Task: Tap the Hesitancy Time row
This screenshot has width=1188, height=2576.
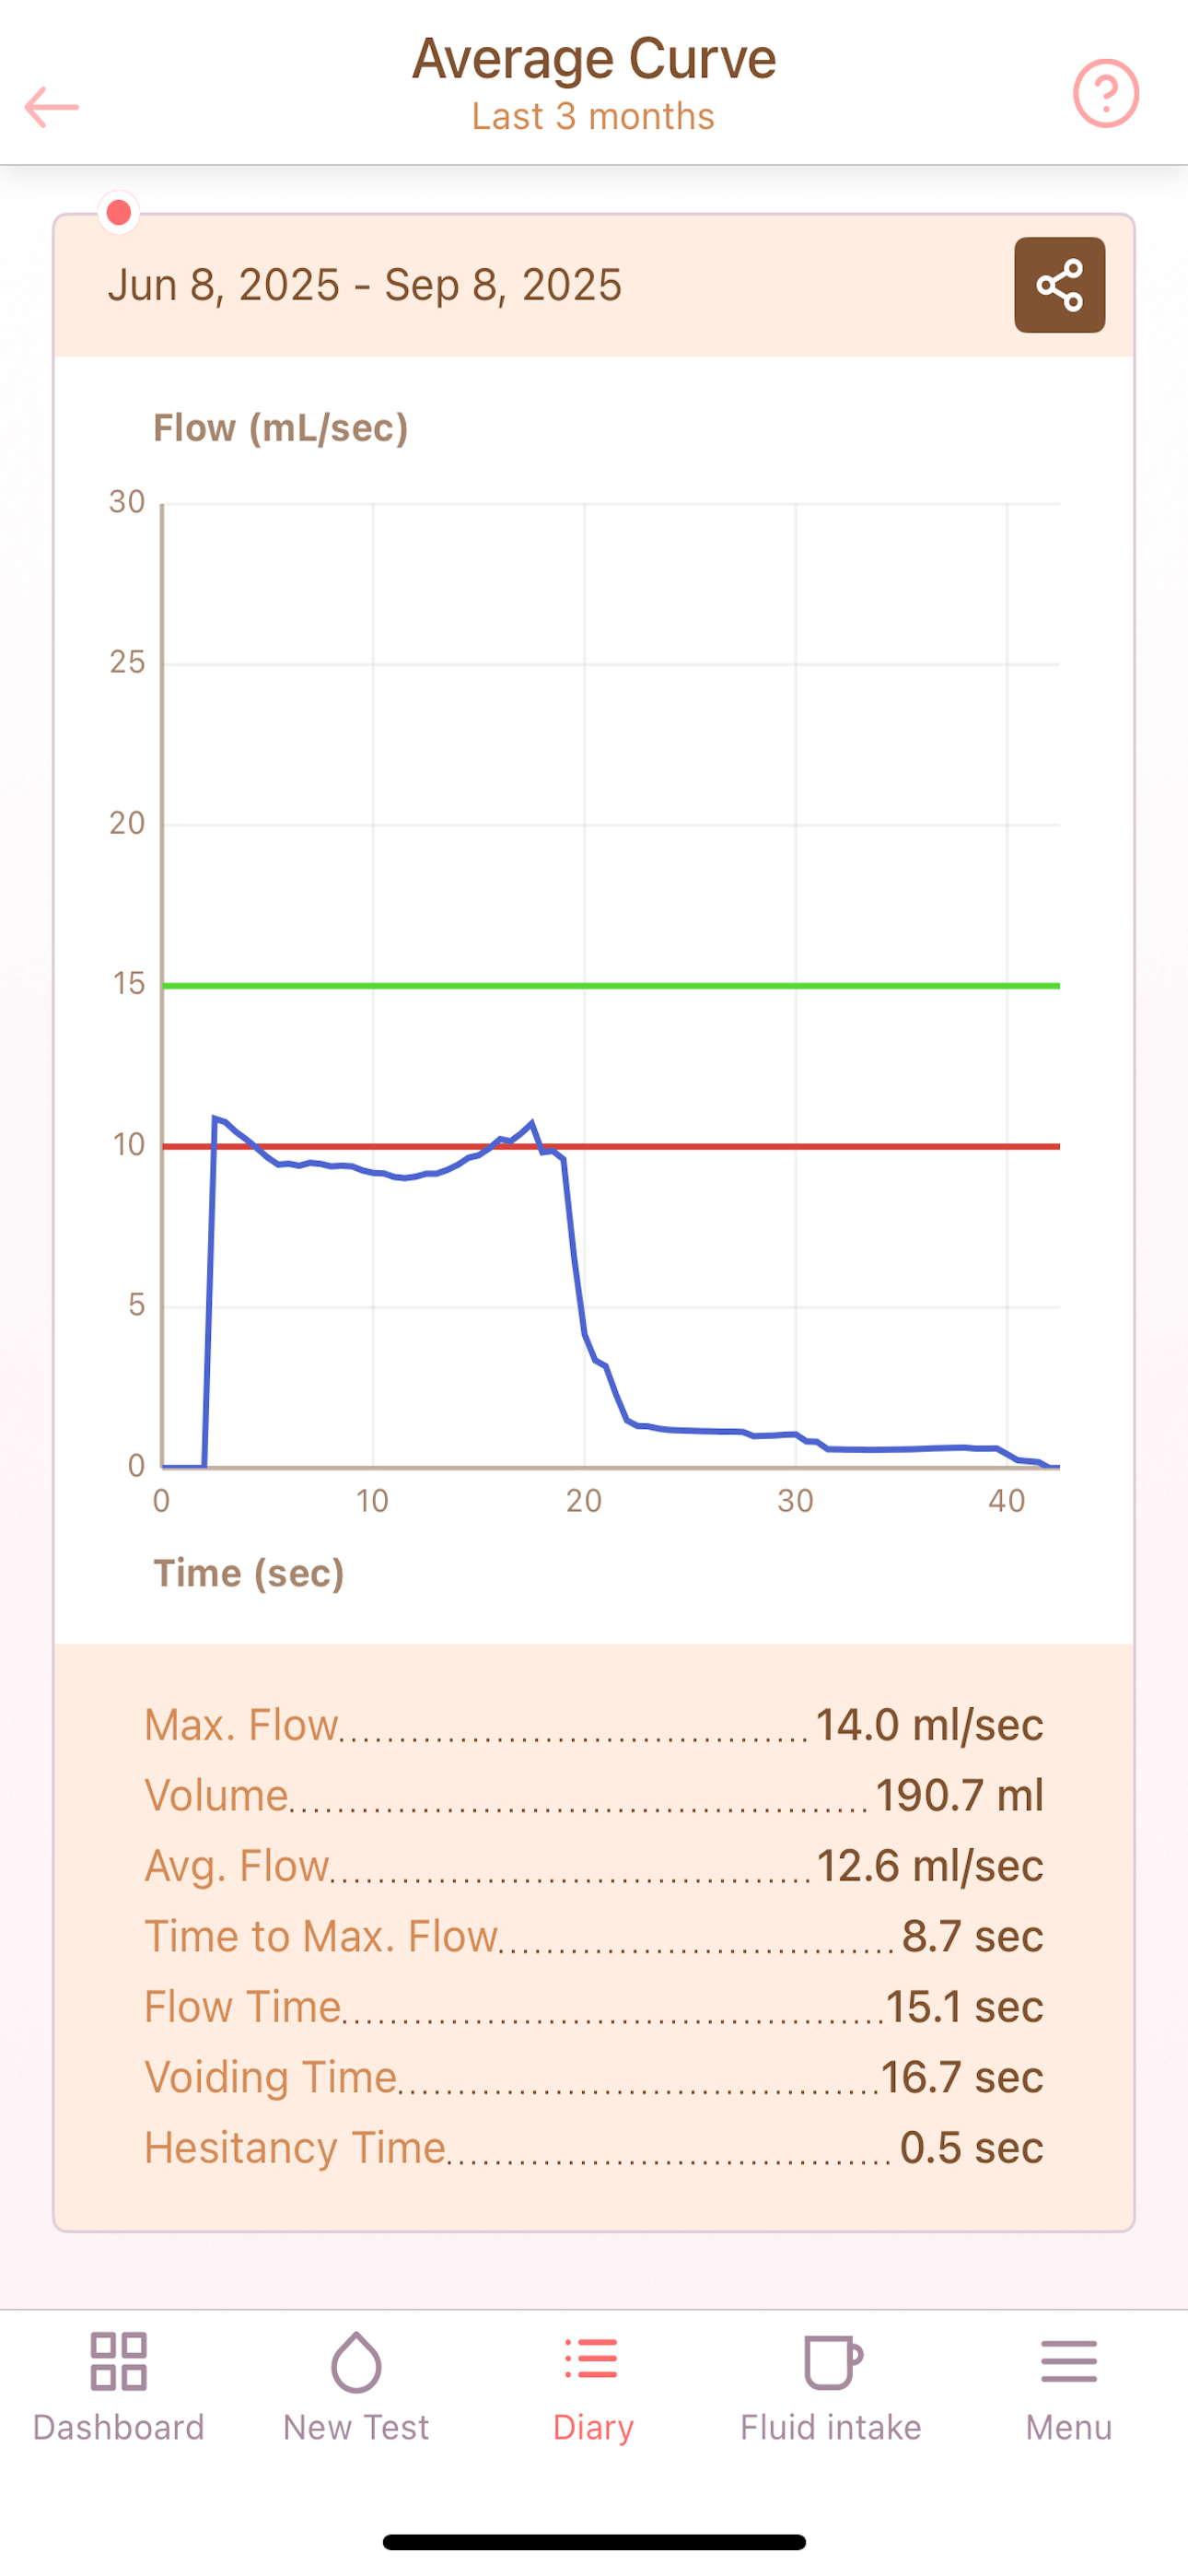Action: pos(594,2148)
